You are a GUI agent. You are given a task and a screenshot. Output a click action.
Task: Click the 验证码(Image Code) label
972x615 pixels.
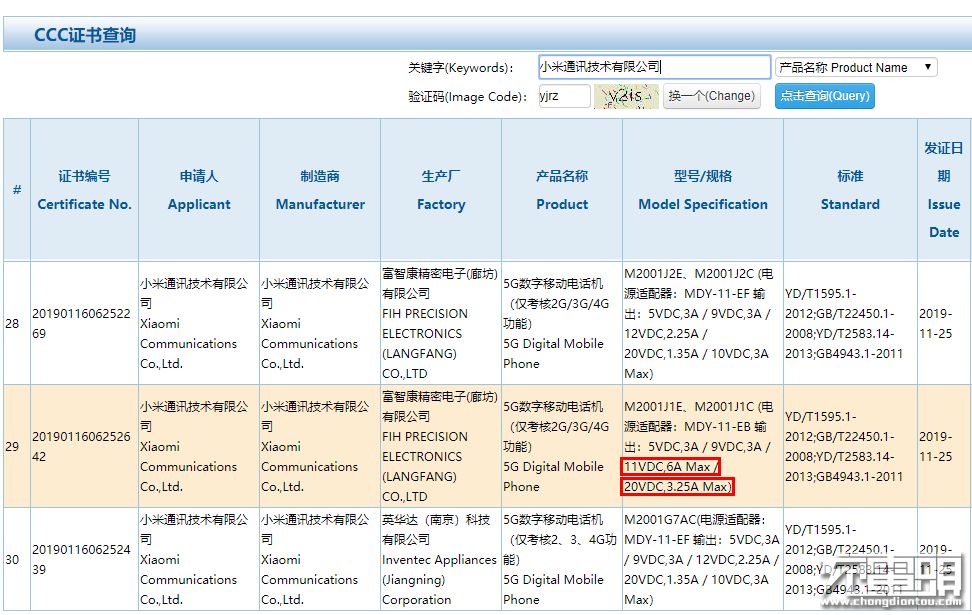(467, 97)
